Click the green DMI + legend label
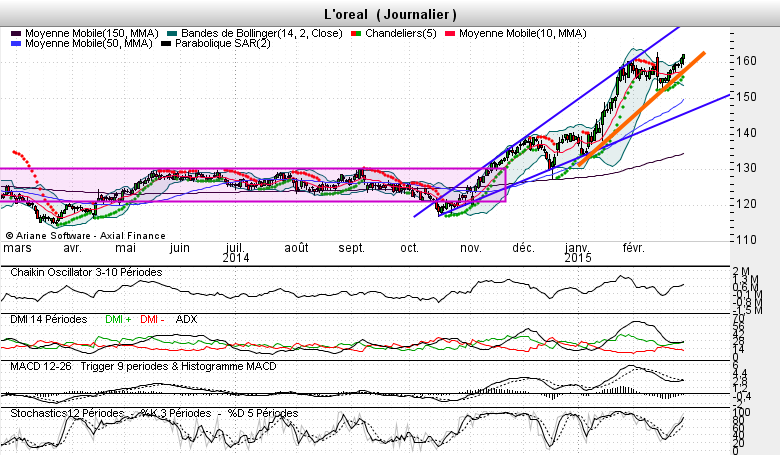Image resolution: width=780 pixels, height=455 pixels. (x=118, y=319)
